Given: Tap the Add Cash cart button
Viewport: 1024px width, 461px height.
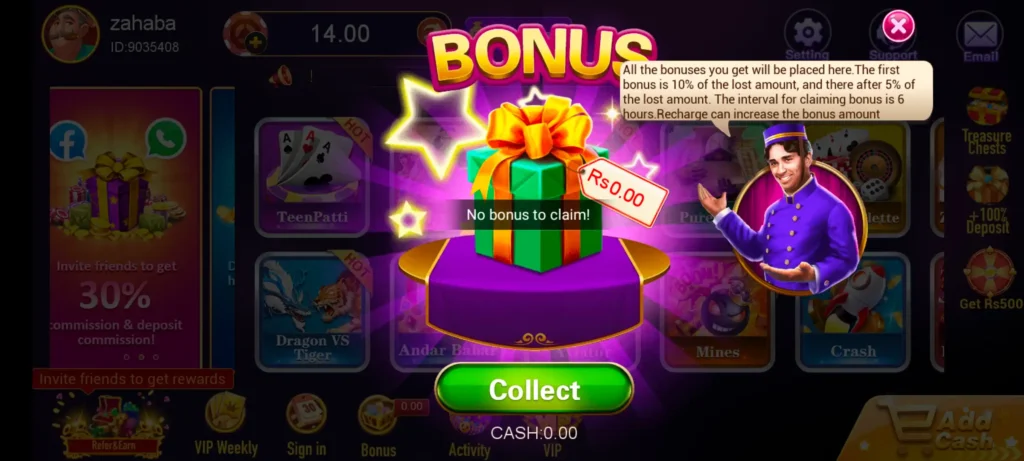Looking at the screenshot, I should (x=940, y=430).
